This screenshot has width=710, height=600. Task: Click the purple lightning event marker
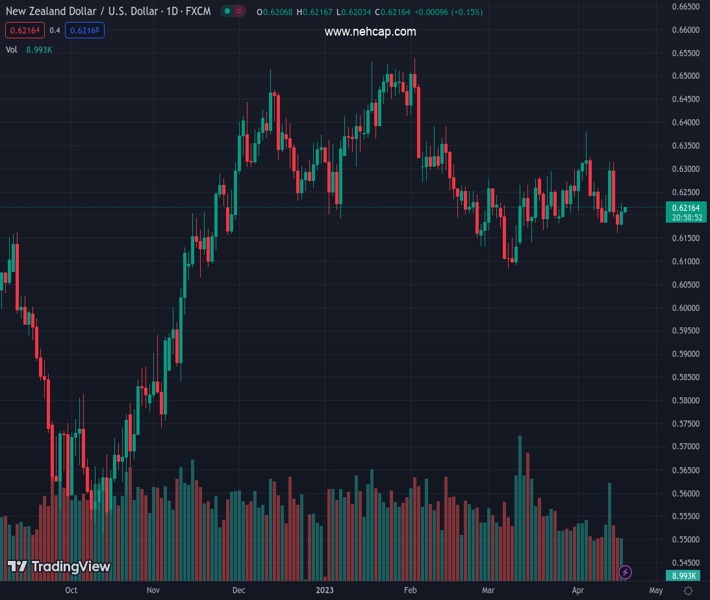tap(626, 572)
